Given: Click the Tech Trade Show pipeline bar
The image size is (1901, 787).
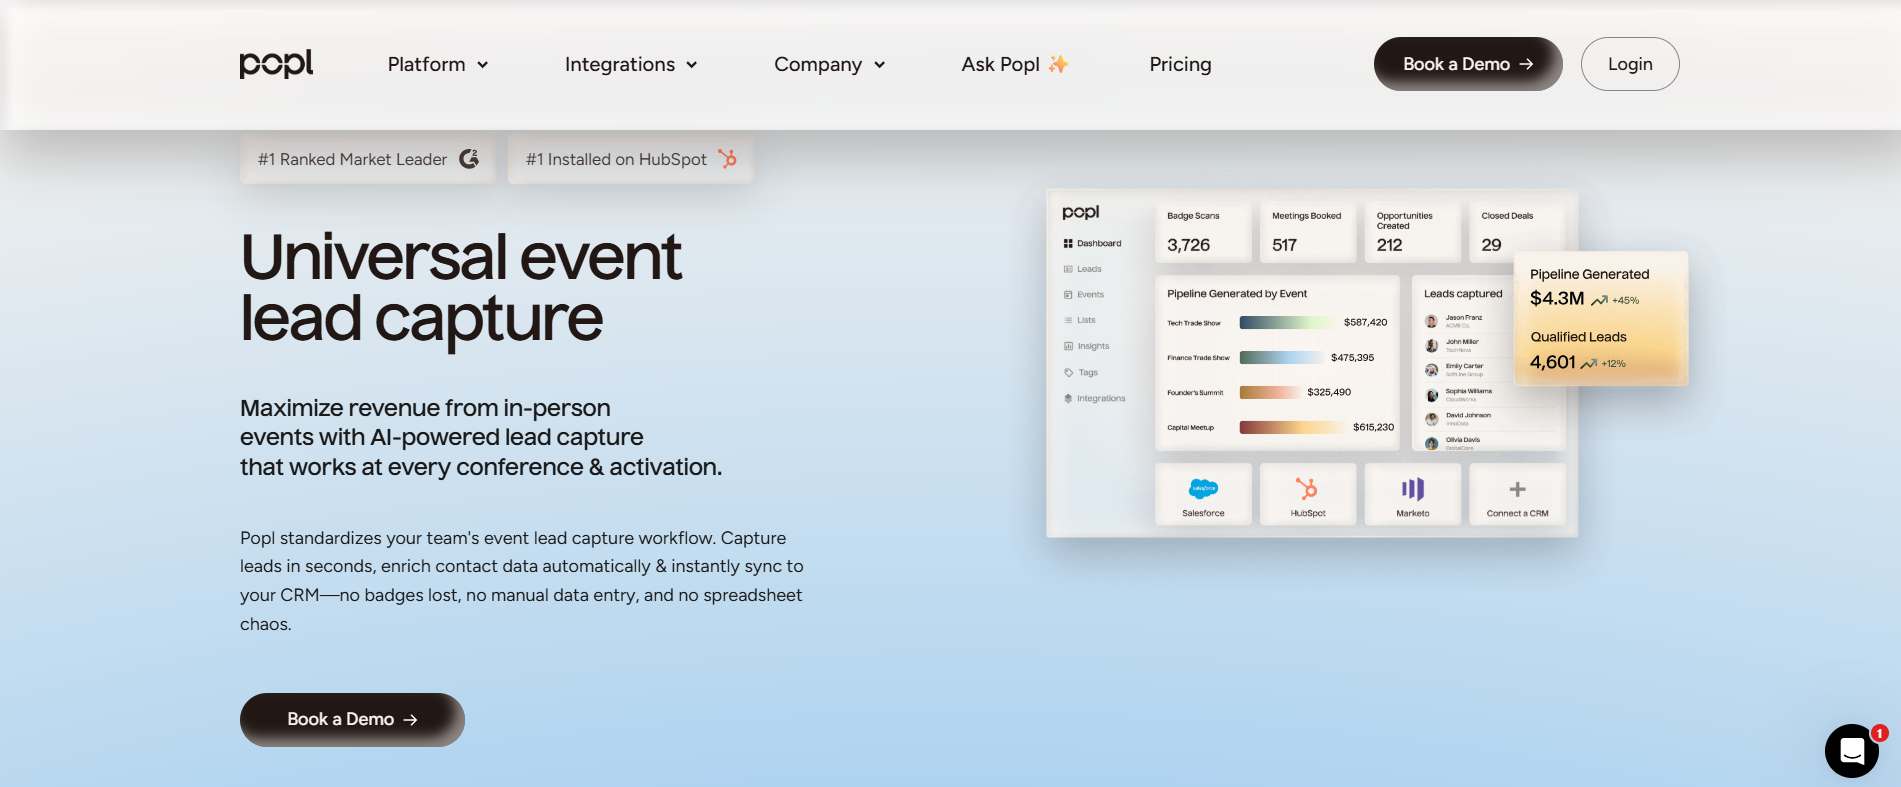Looking at the screenshot, I should click(x=1287, y=323).
